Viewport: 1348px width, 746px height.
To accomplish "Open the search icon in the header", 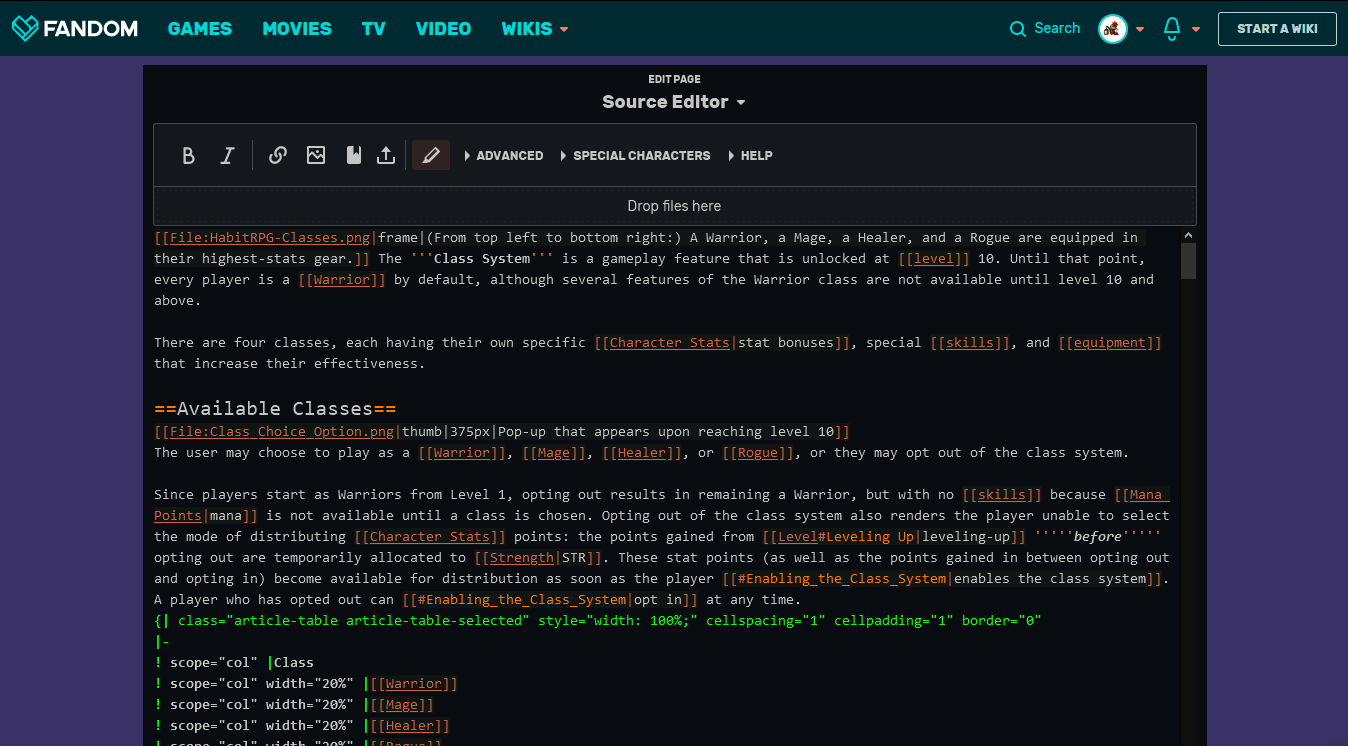I will click(1018, 29).
